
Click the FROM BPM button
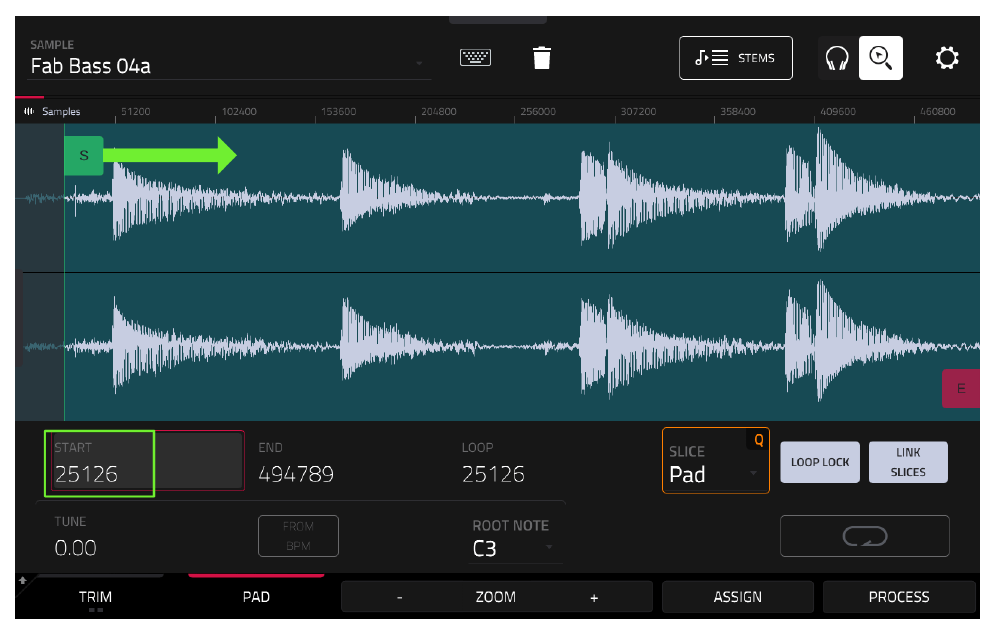(x=298, y=536)
